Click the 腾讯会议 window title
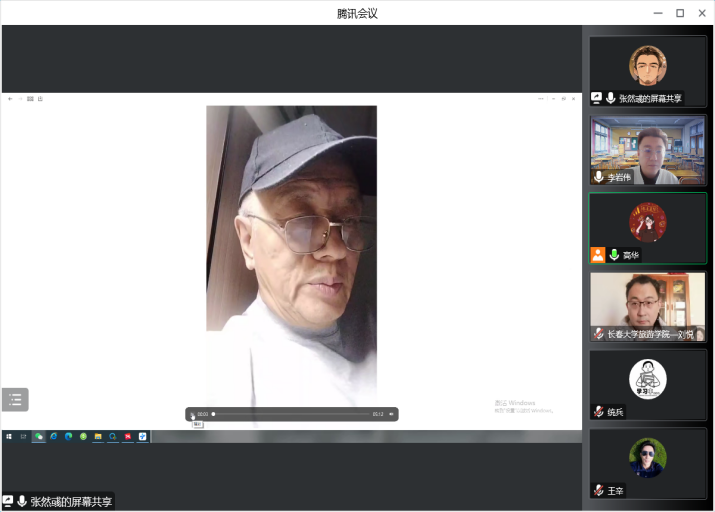Viewport: 715px width, 512px height. [358, 14]
